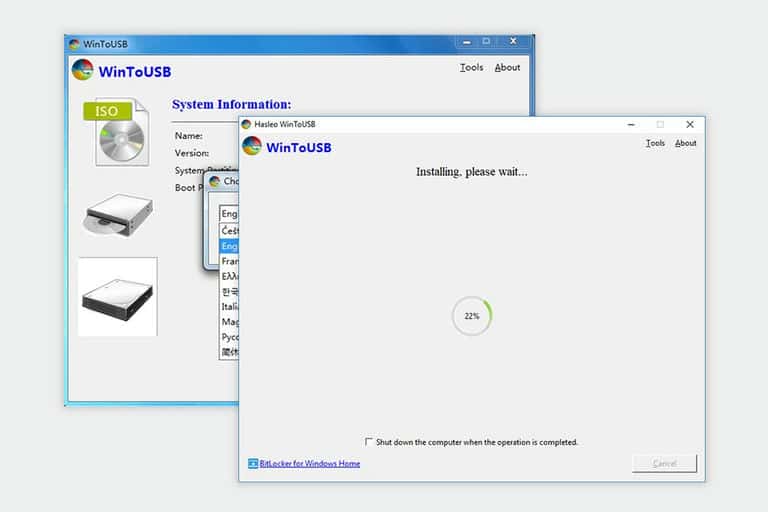Expand the language combo box showing Eng
This screenshot has height=512, width=768.
pyautogui.click(x=229, y=214)
